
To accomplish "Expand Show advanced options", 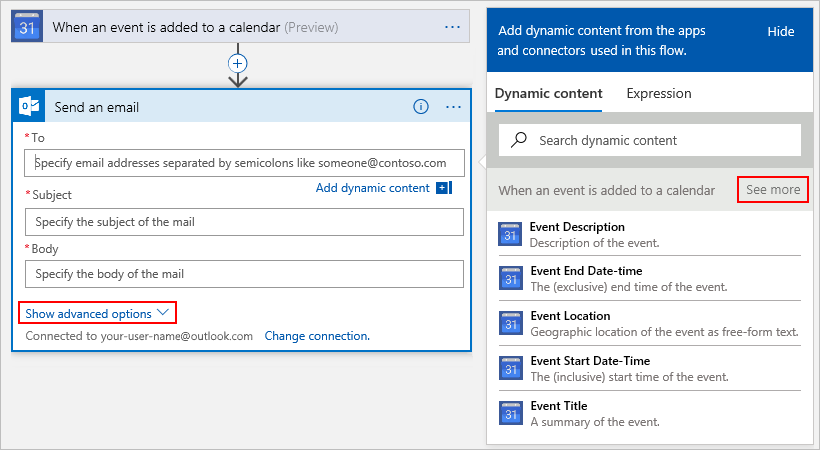I will [97, 313].
